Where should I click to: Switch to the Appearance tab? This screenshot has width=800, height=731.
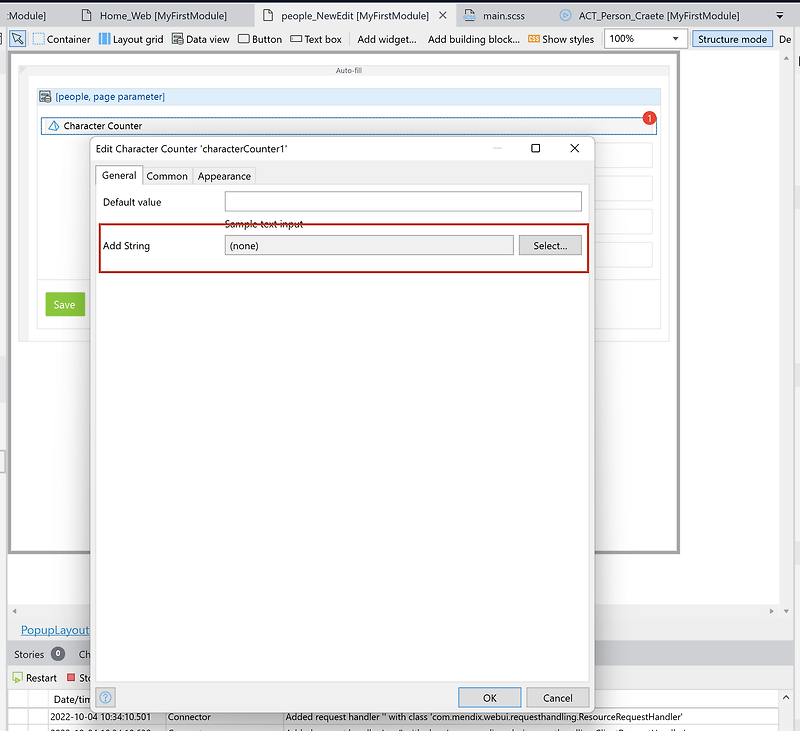(224, 175)
